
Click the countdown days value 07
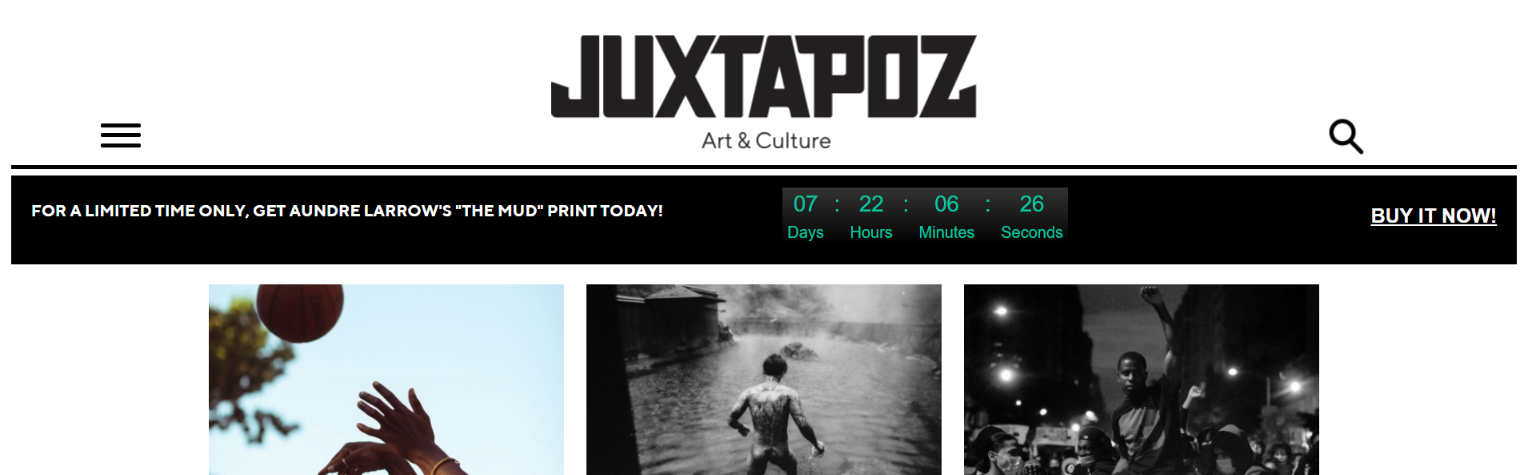(805, 205)
